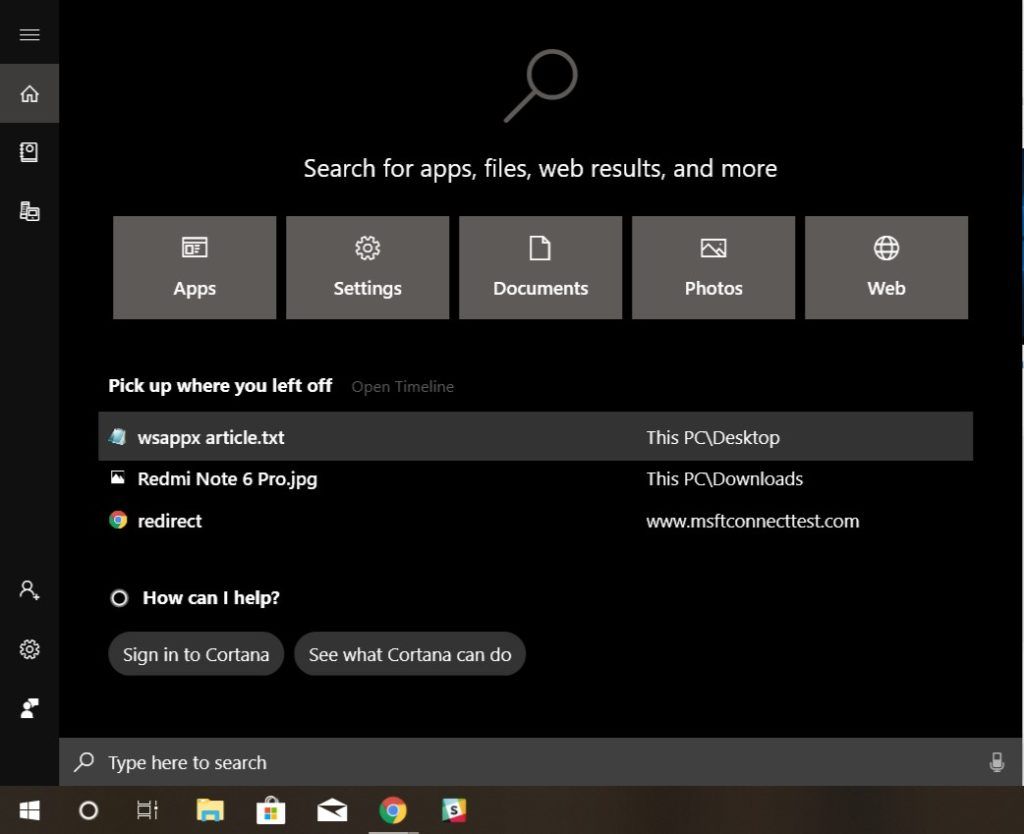Open the Cortana Notebook in the sidebar
Image resolution: width=1024 pixels, height=834 pixels.
29,153
